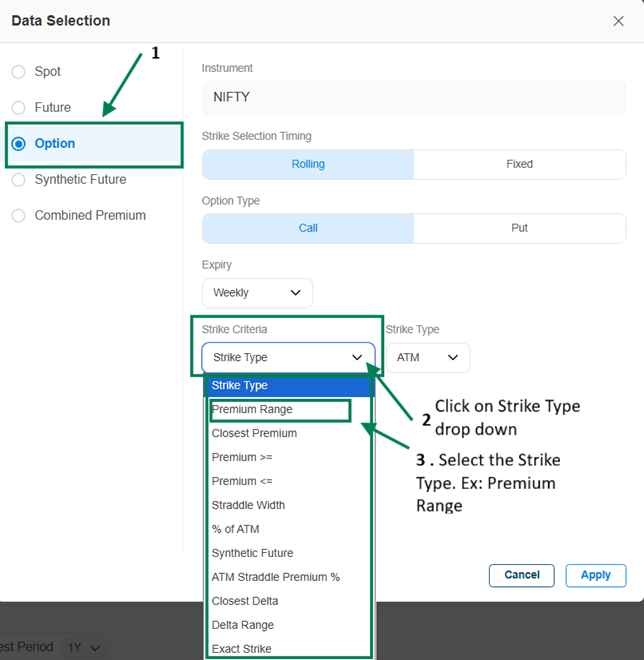Choose the Put option type
This screenshot has width=644, height=660.
click(519, 228)
